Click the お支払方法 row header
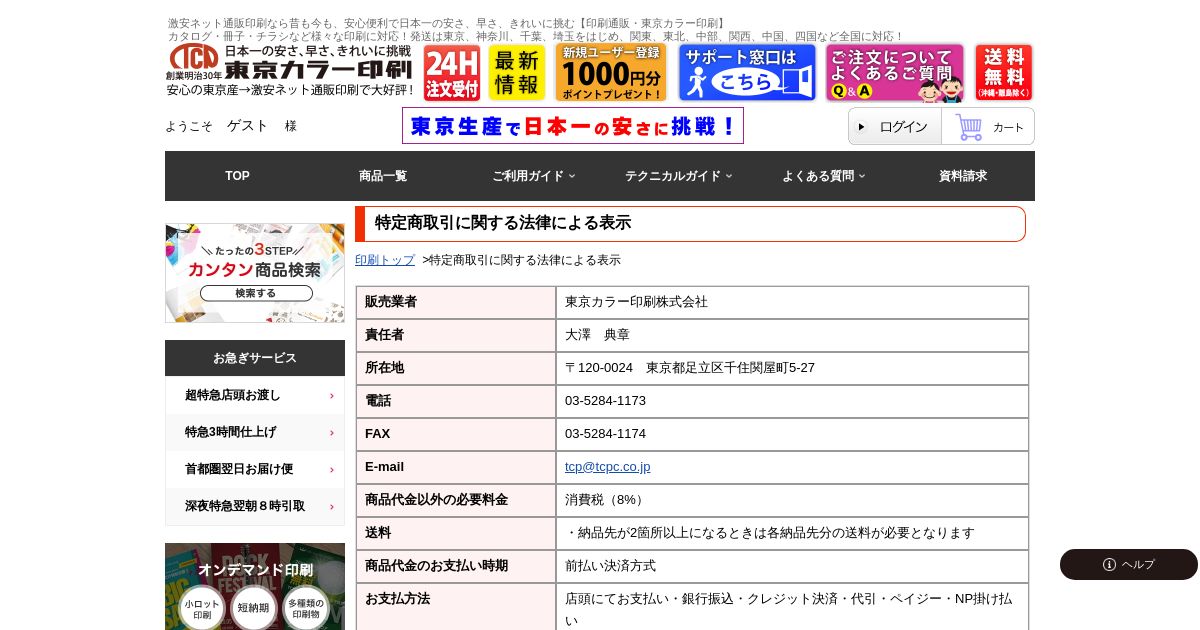 point(456,607)
